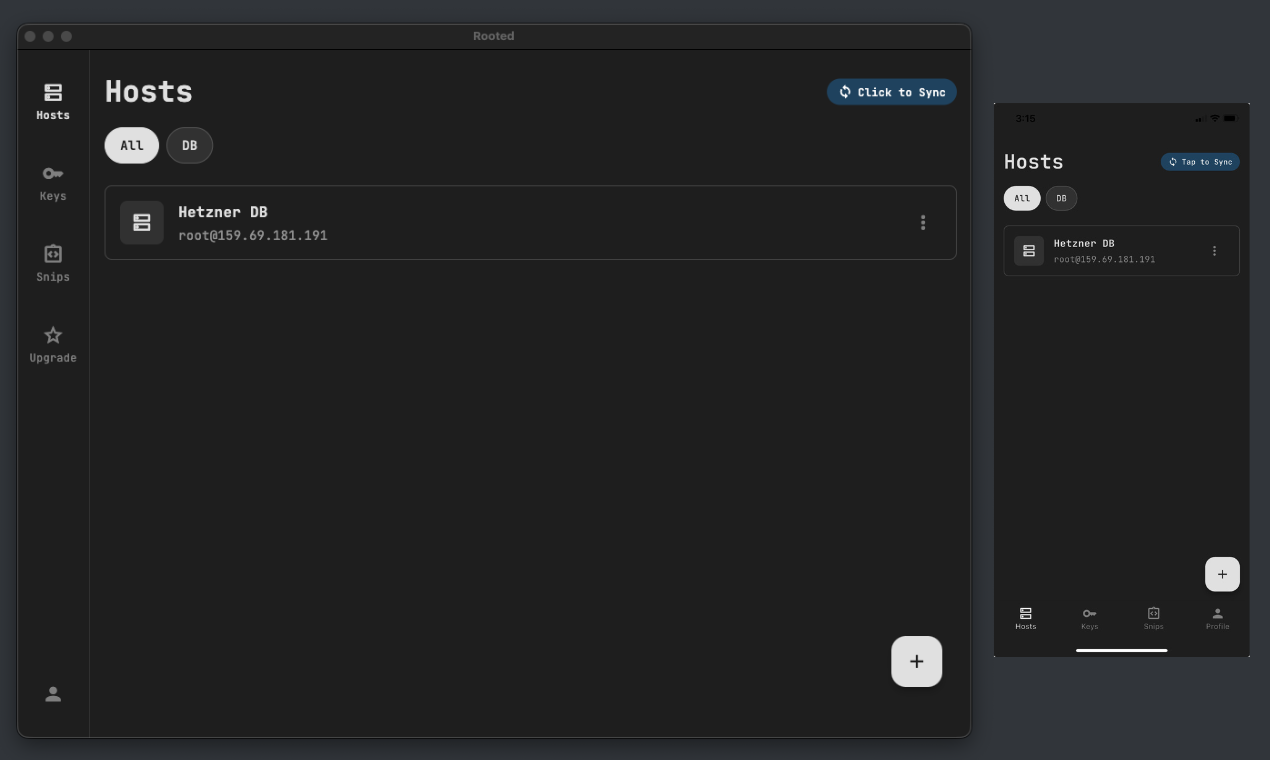Open the profile icon at sidebar bottom
Screen dimensions: 1270x760
[52, 694]
